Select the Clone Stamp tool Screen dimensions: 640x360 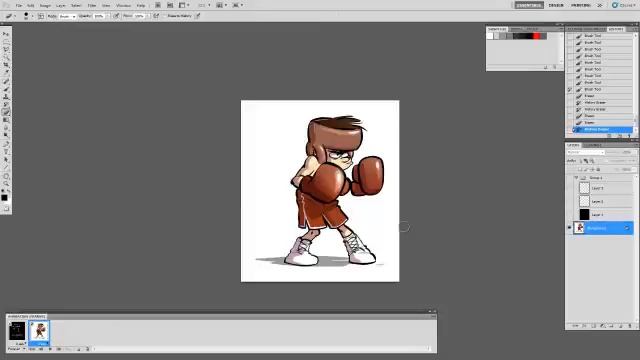click(x=6, y=97)
